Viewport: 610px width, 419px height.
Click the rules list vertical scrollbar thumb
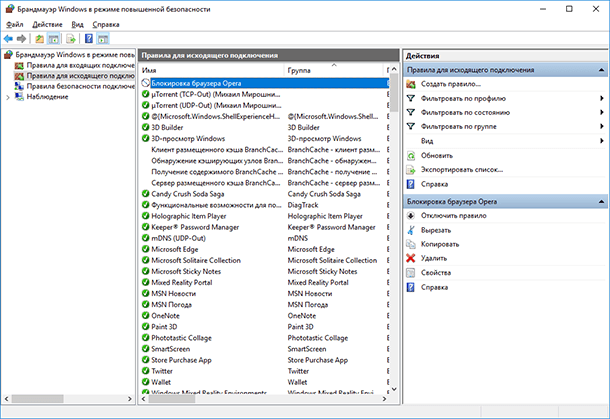click(394, 93)
